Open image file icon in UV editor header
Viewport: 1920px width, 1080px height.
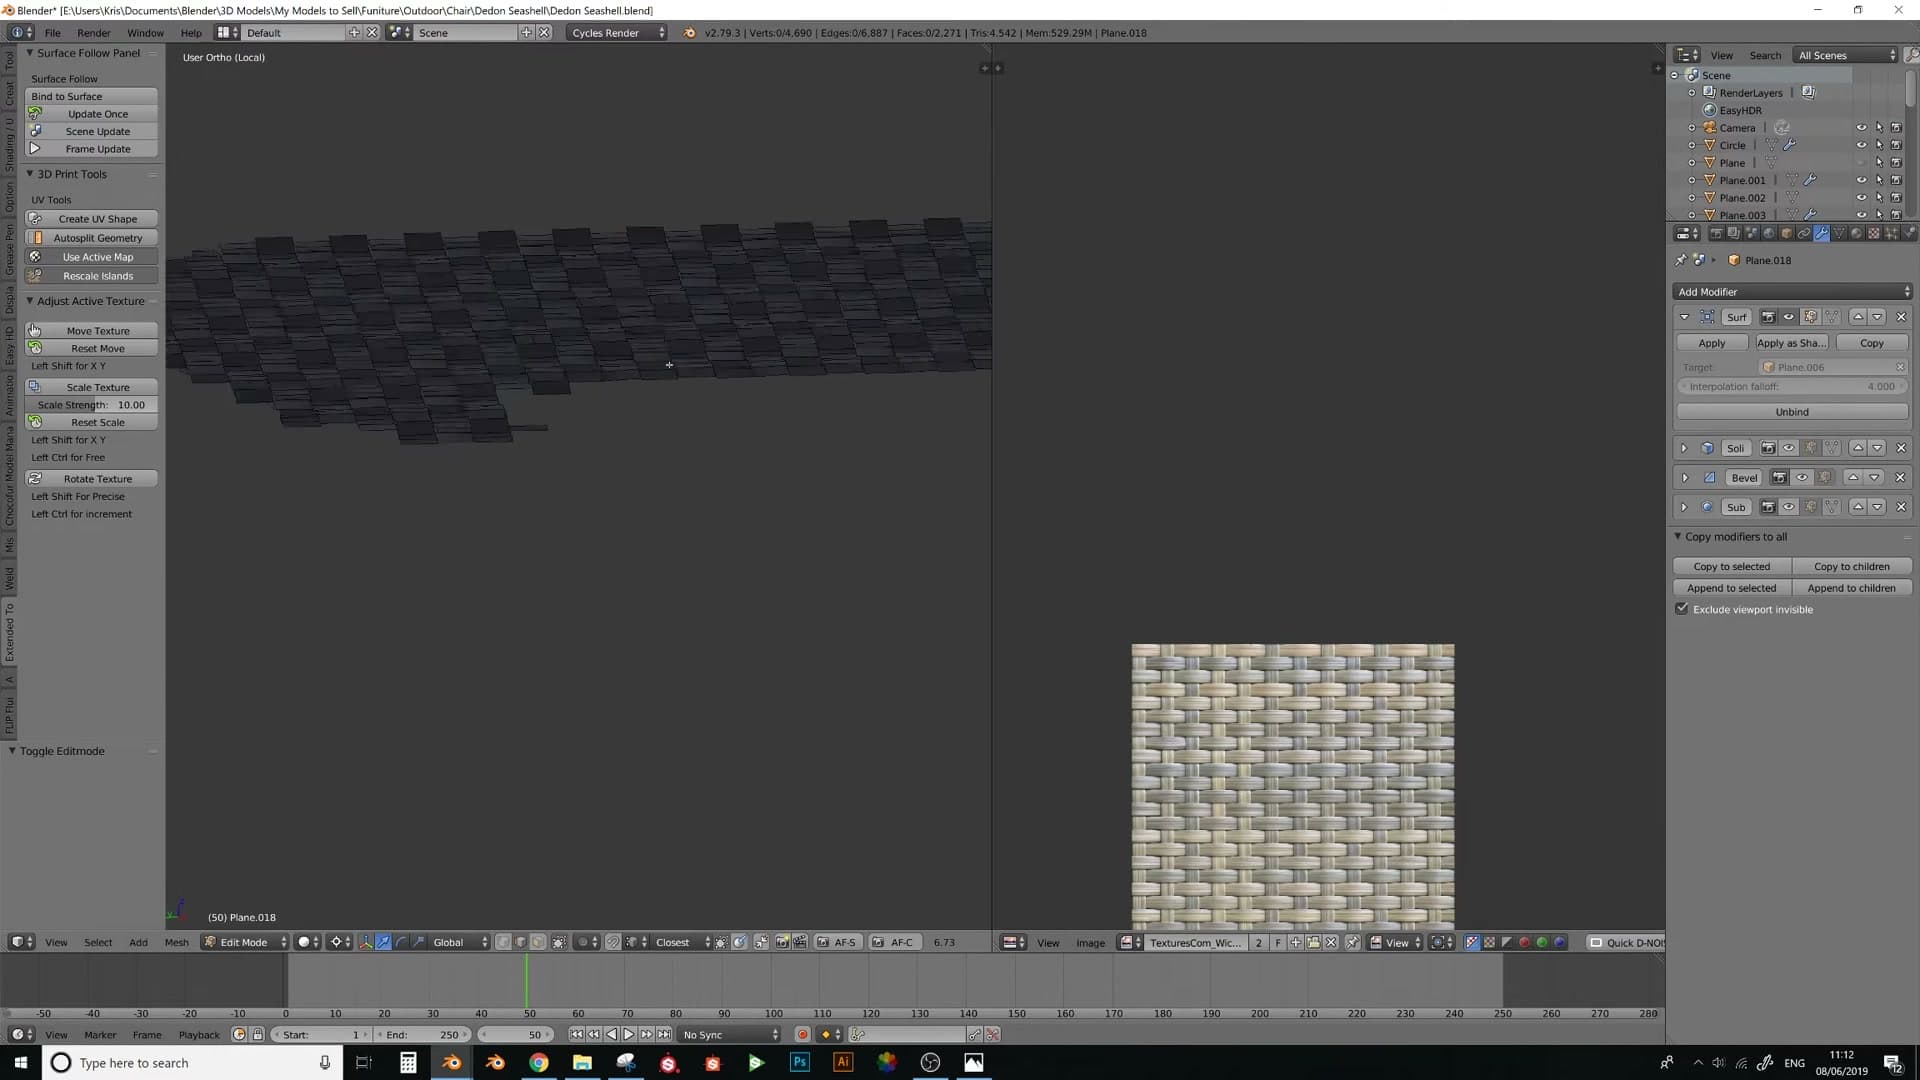pos(1313,942)
